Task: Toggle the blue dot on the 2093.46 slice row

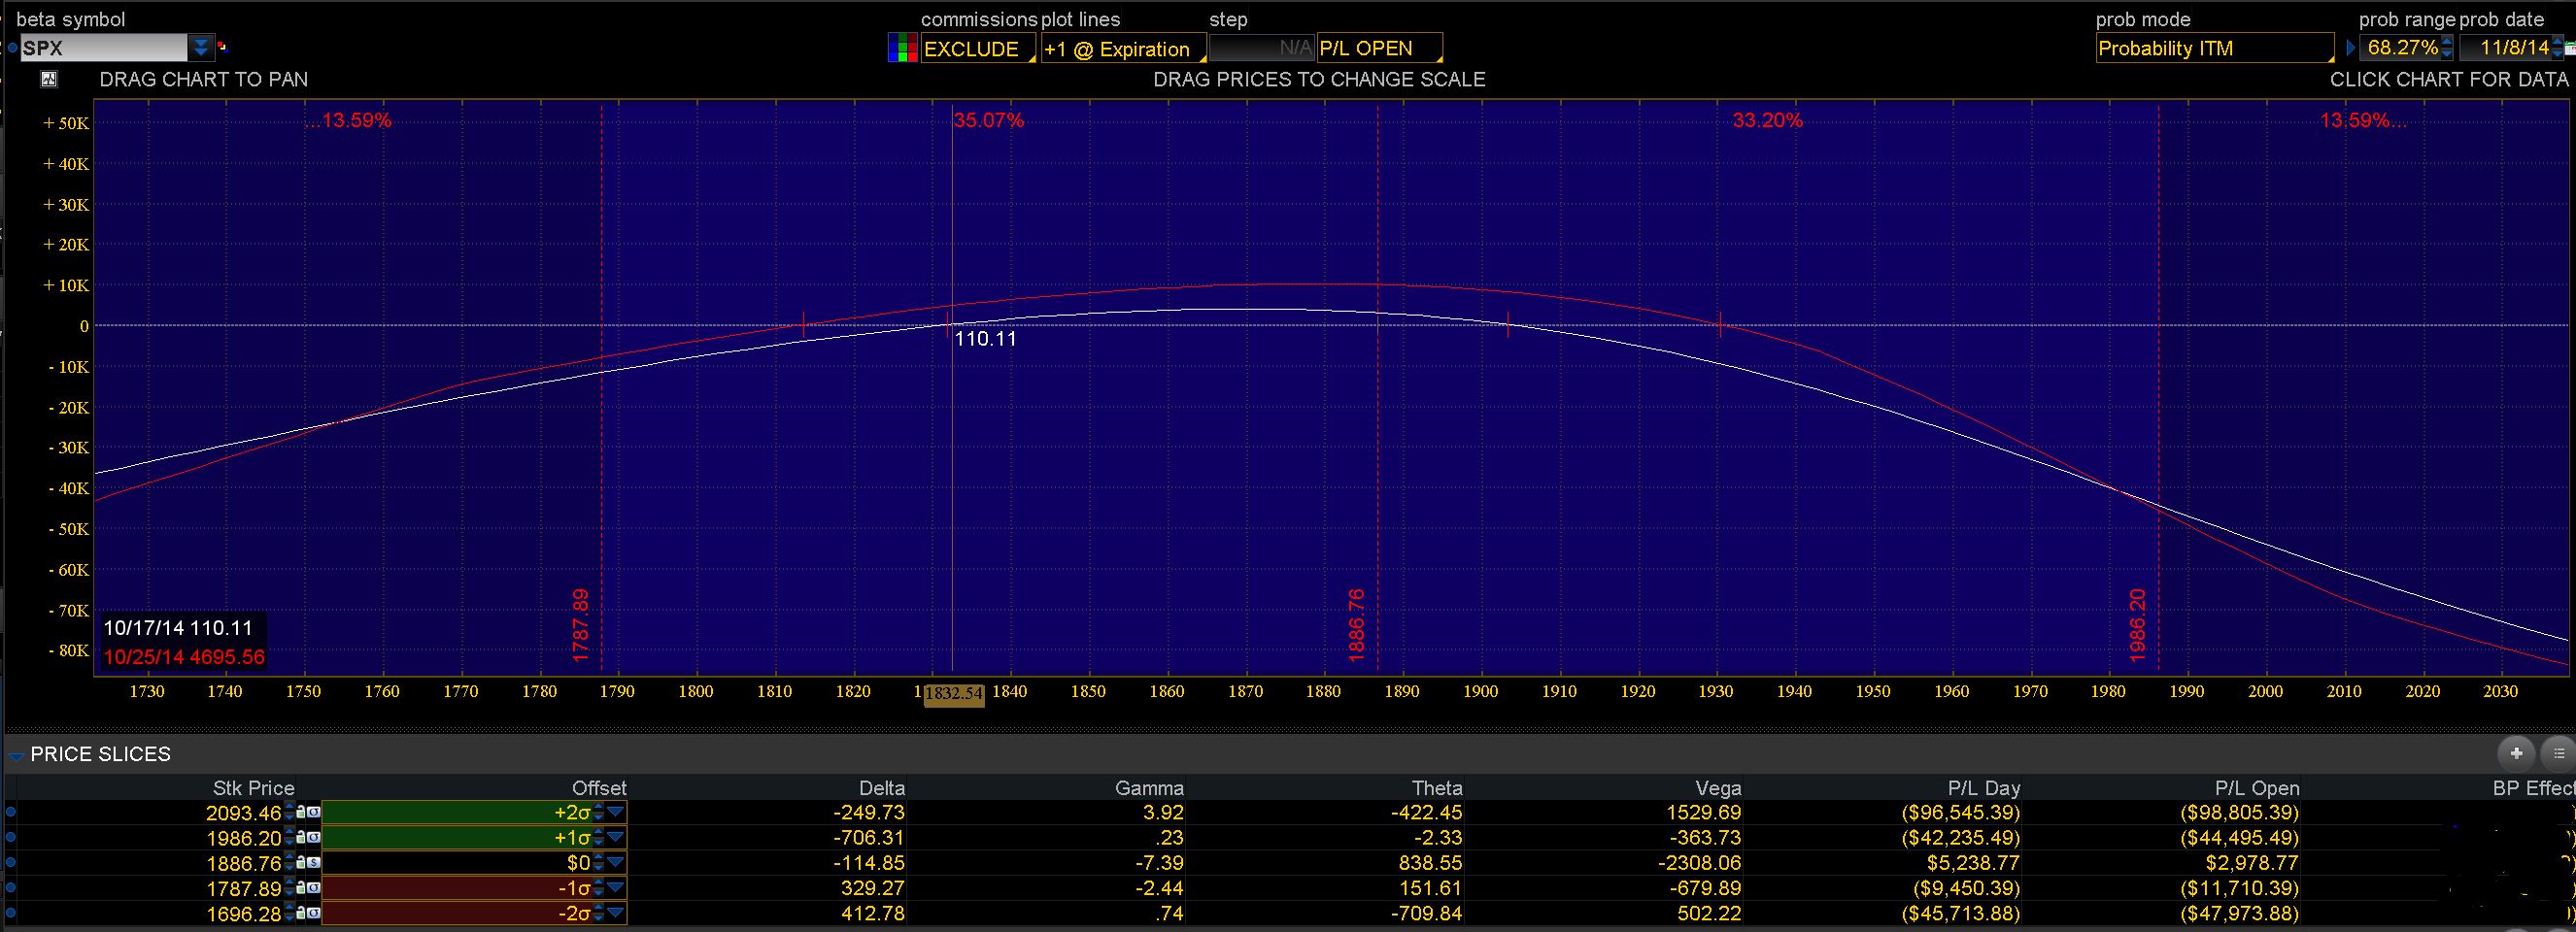Action: [10, 812]
